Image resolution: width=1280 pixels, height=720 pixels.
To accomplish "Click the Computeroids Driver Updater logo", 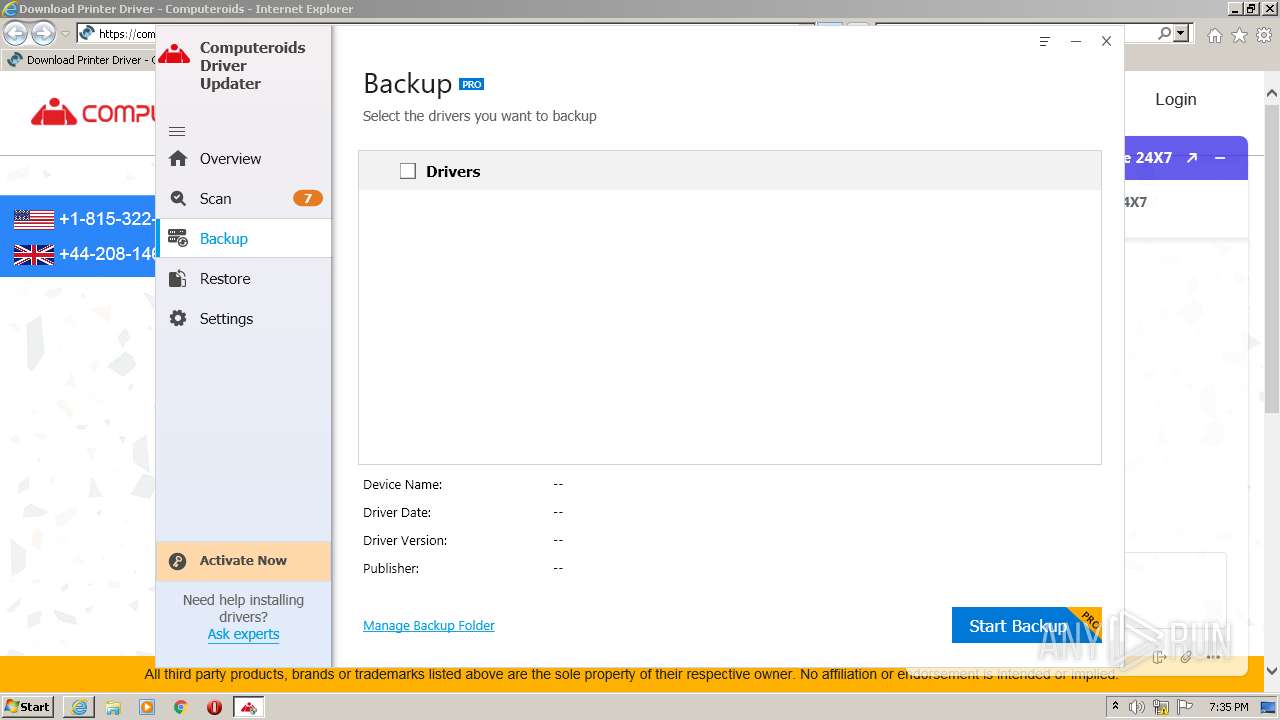I will click(174, 54).
